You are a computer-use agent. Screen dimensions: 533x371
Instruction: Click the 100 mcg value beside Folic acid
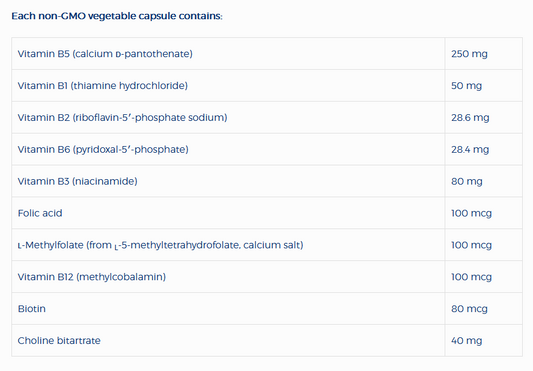click(x=471, y=213)
